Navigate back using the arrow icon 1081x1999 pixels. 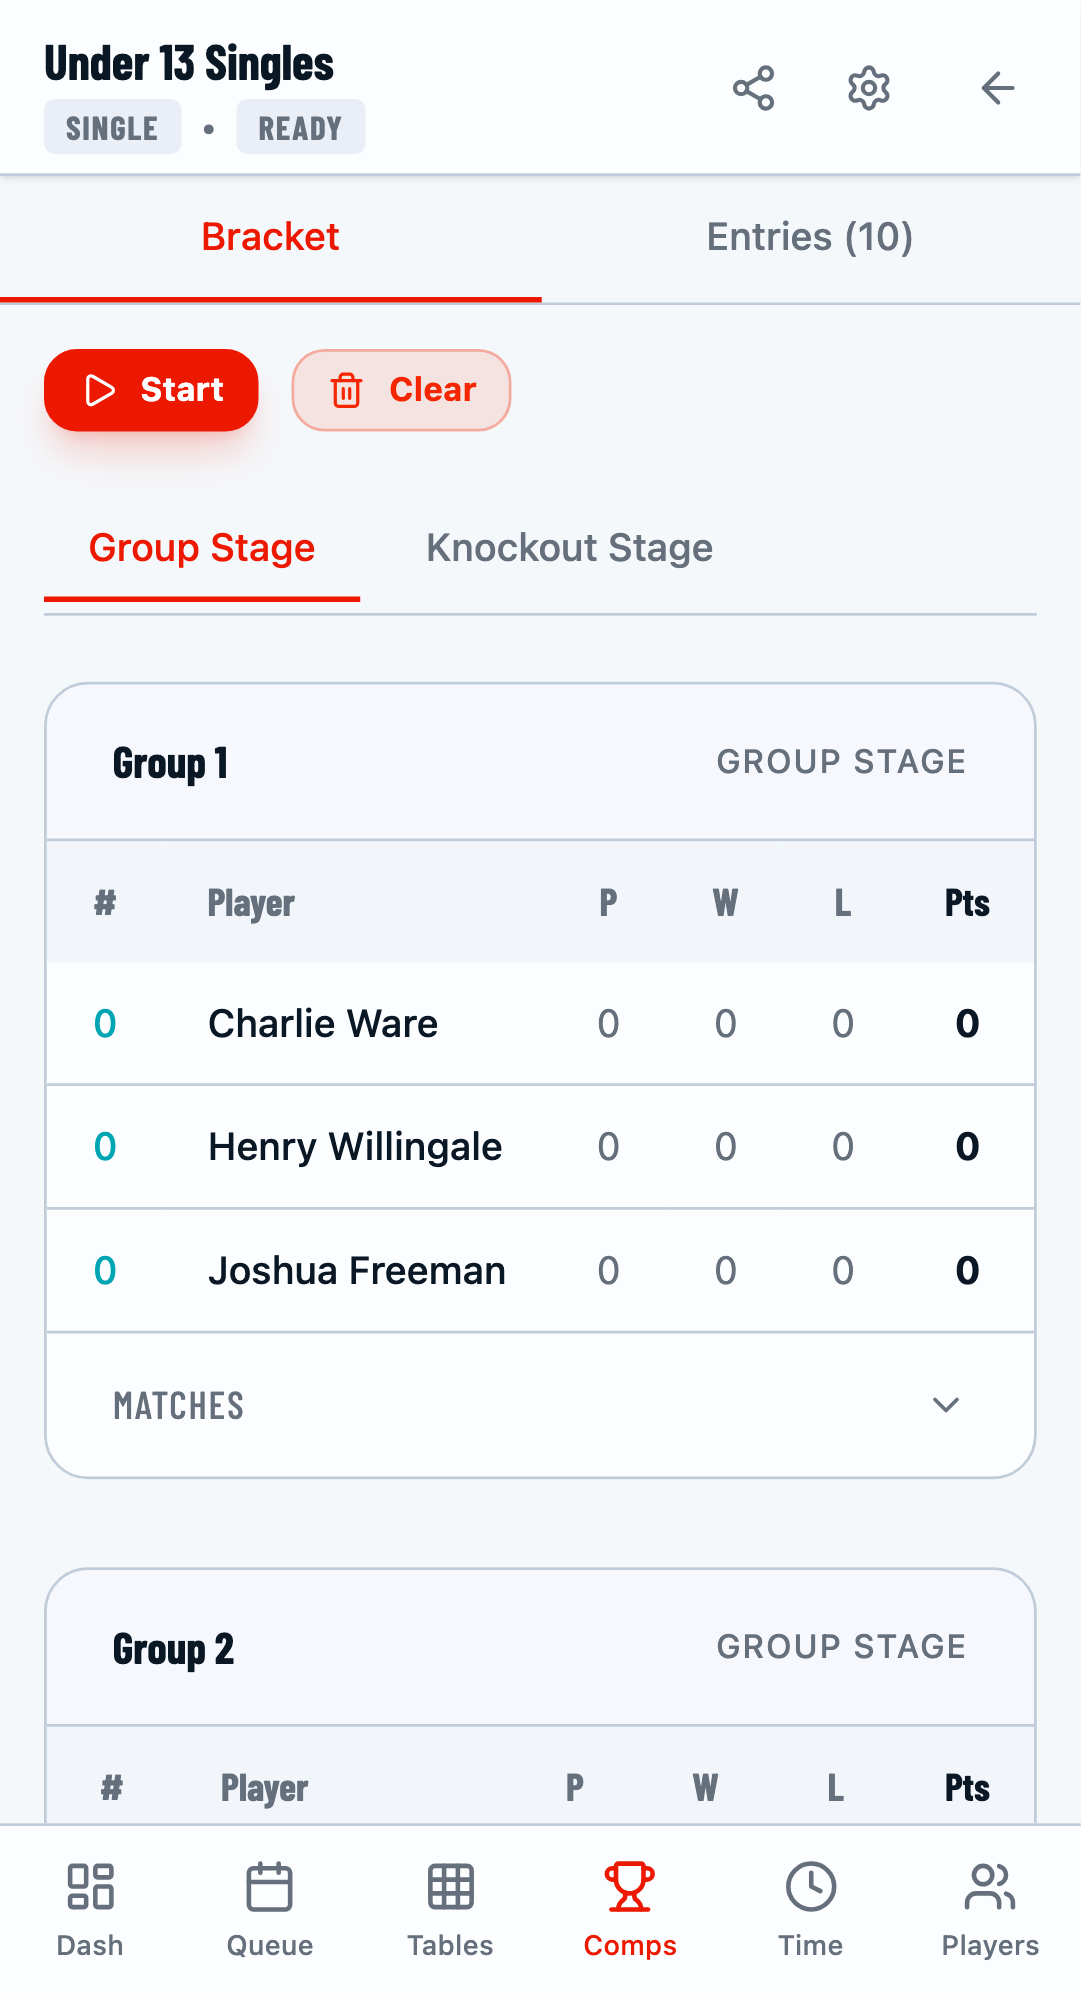tap(996, 88)
